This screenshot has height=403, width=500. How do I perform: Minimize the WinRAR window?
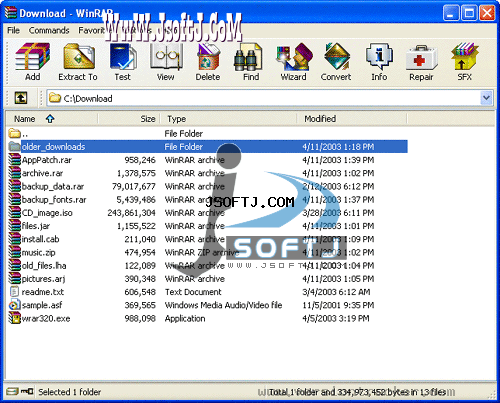451,13
